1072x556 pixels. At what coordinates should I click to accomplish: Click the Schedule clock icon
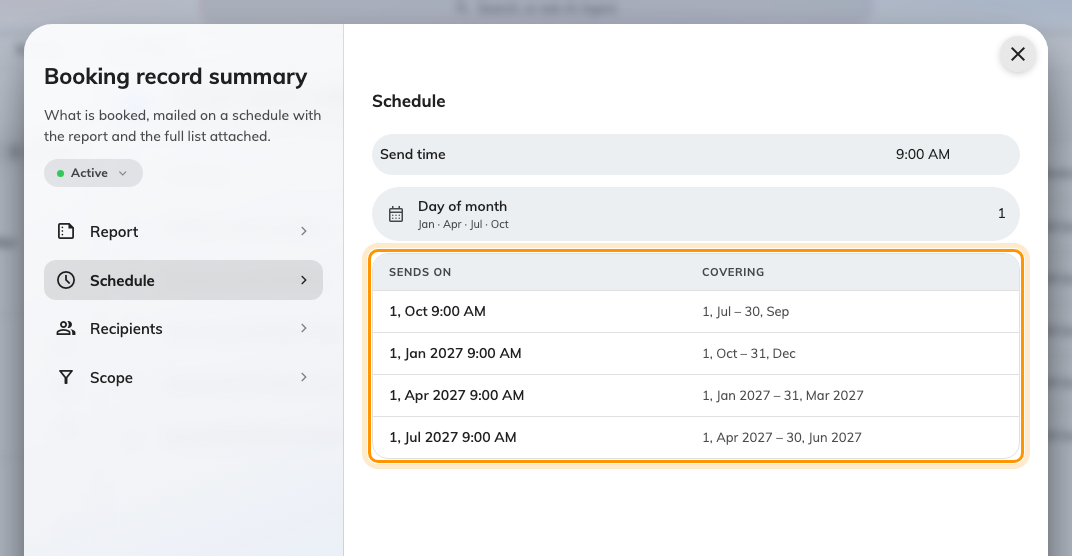(x=66, y=280)
